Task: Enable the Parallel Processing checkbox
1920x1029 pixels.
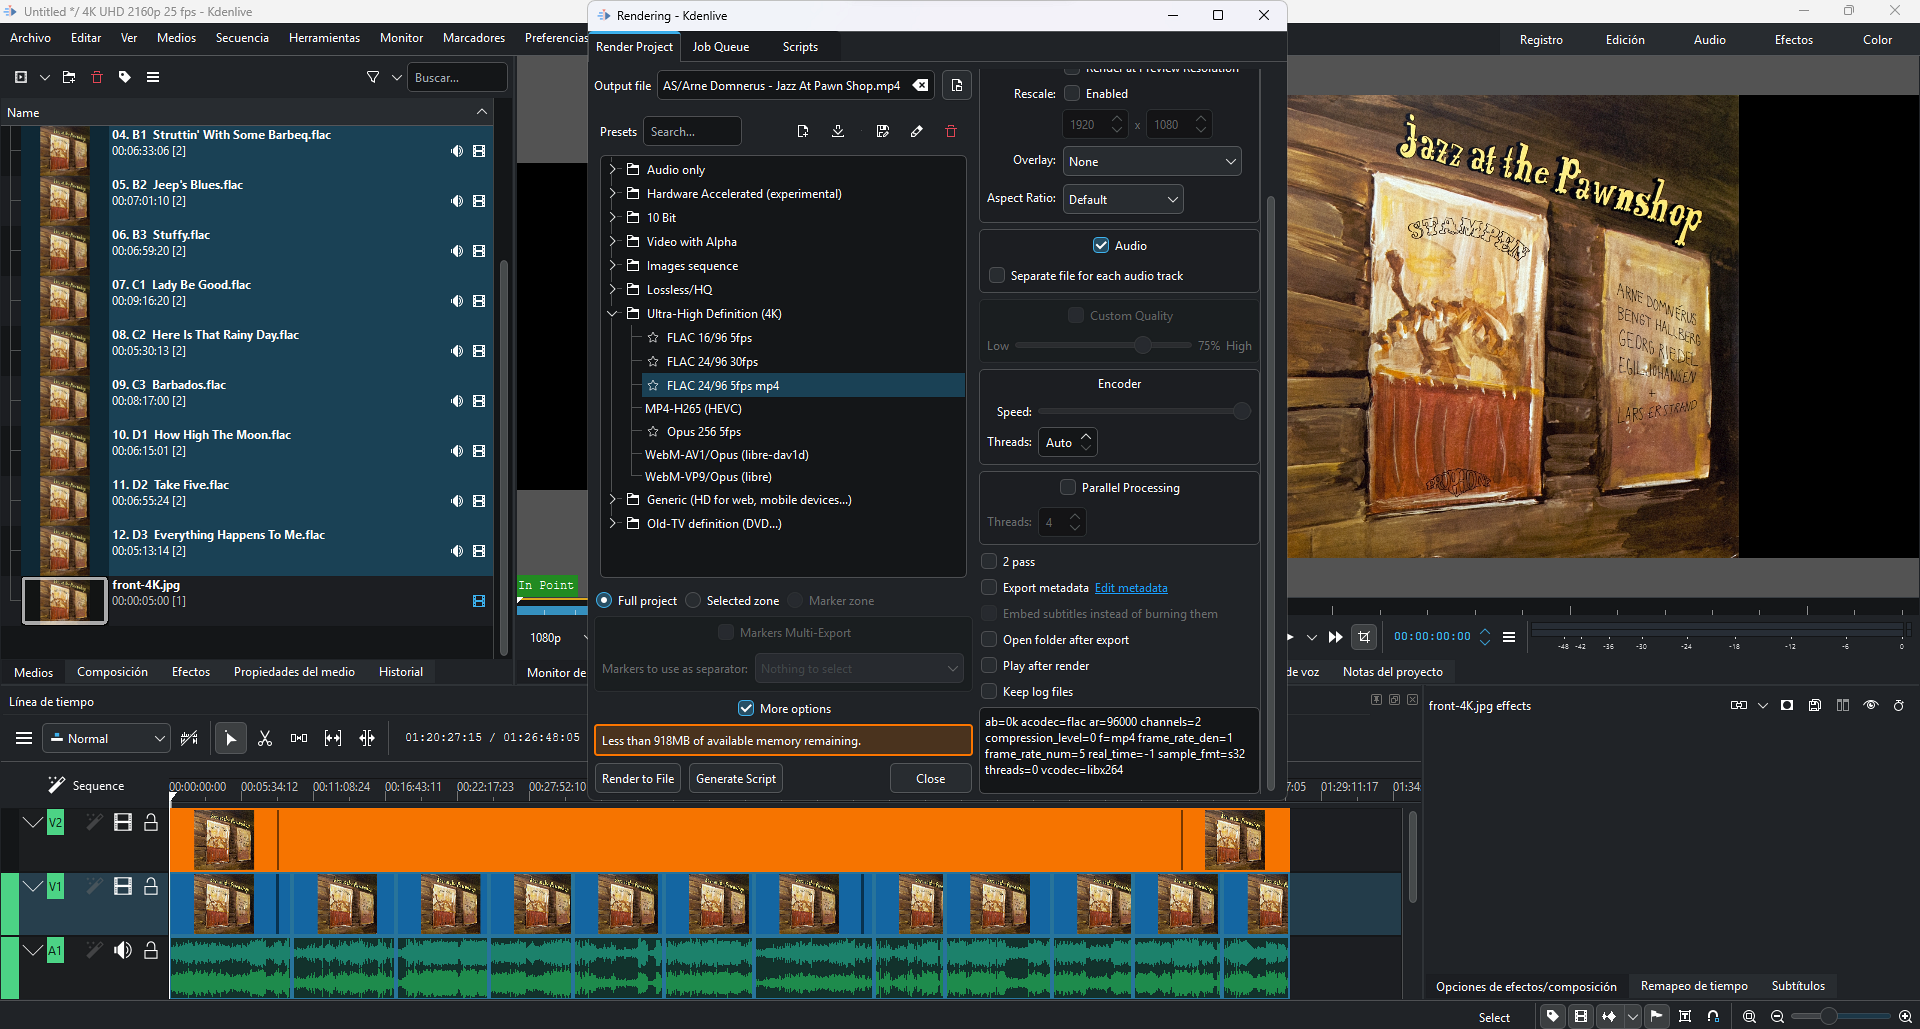Action: [x=1068, y=488]
